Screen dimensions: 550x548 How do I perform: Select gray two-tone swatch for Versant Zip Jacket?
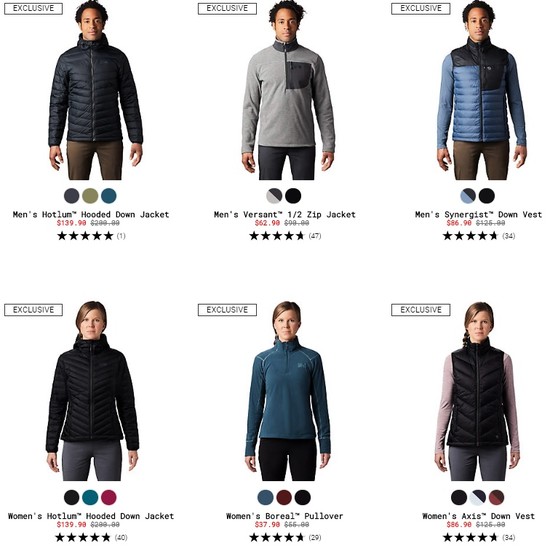click(x=274, y=196)
